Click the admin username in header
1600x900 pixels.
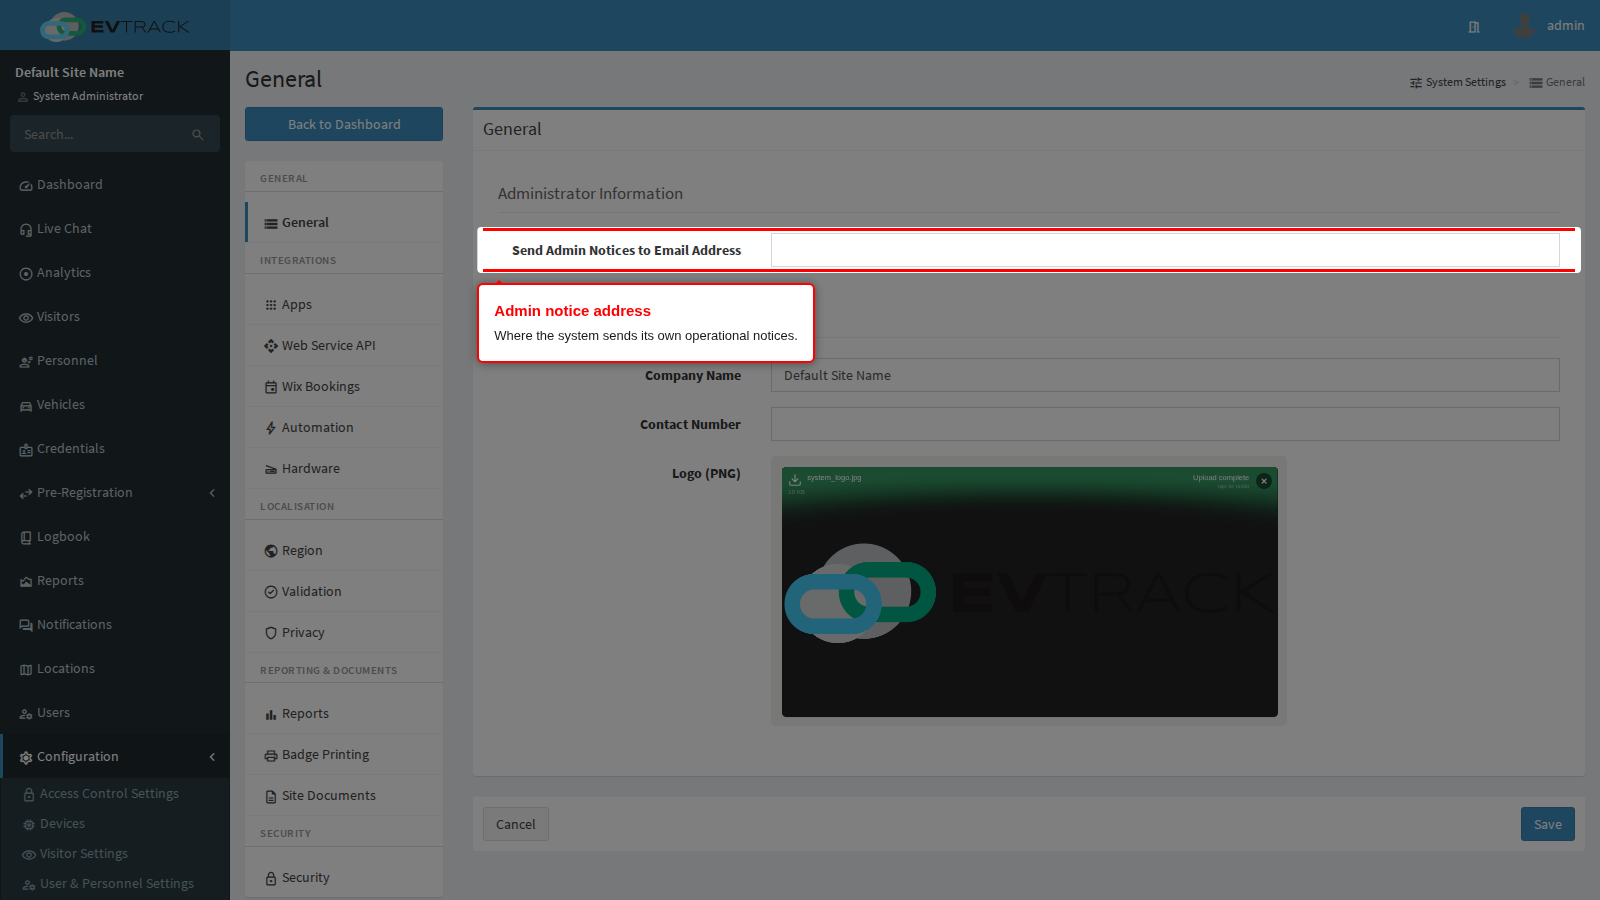1565,25
